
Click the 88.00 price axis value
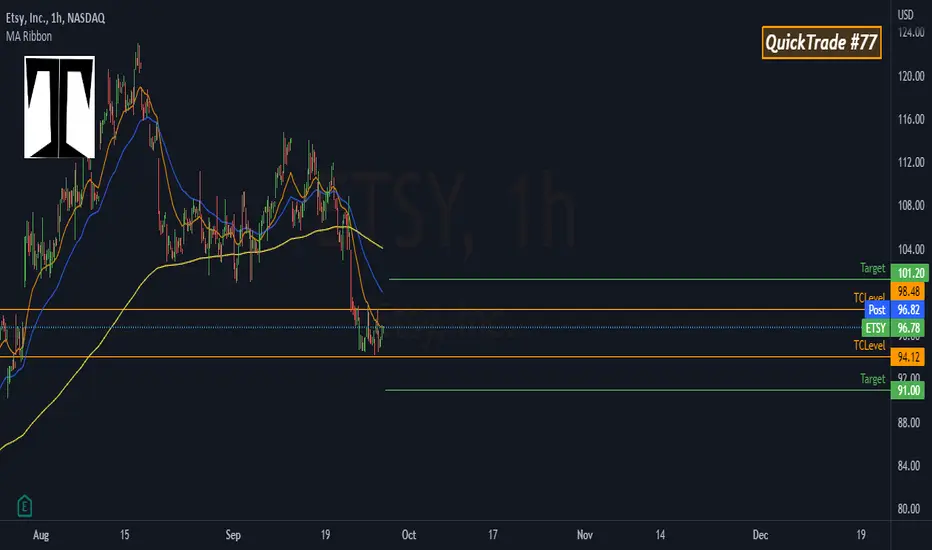tap(908, 422)
